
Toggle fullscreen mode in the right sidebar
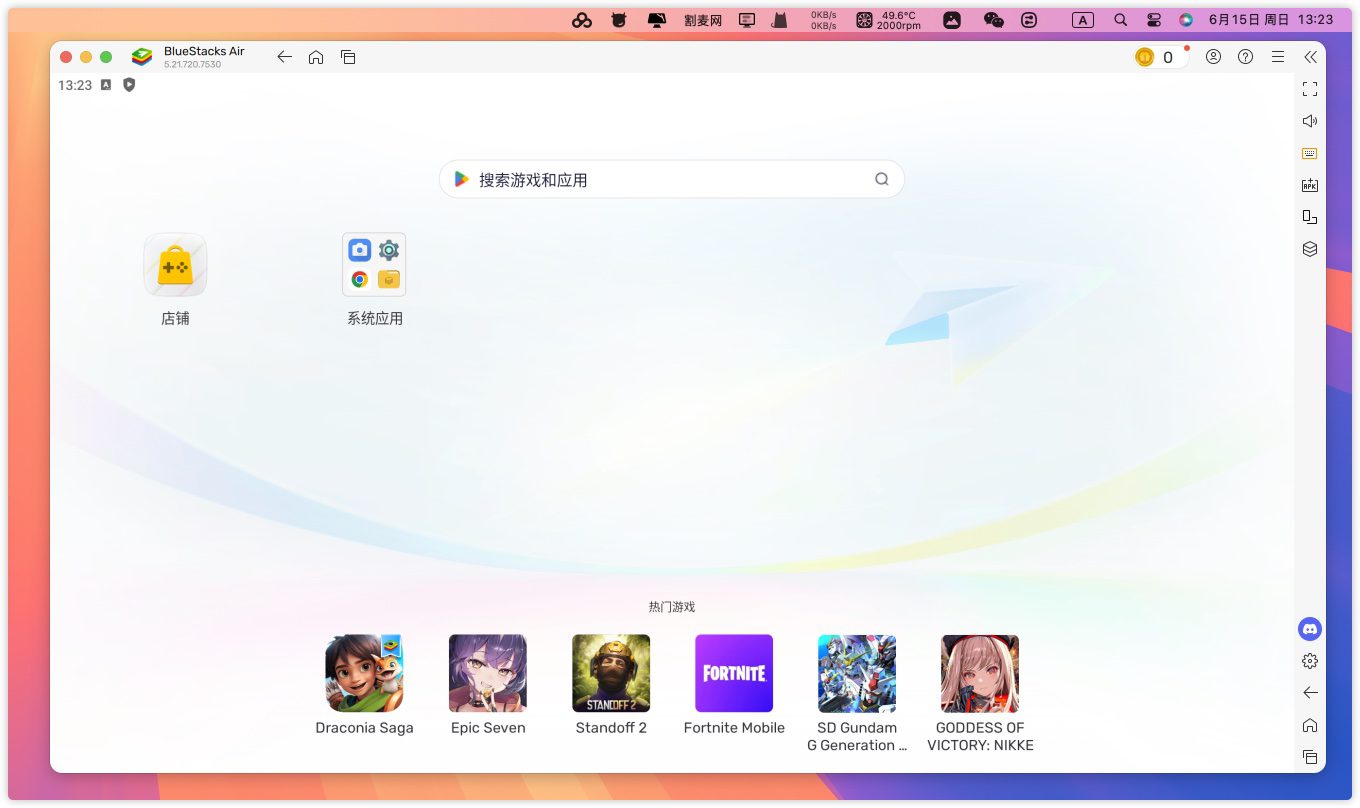1310,89
